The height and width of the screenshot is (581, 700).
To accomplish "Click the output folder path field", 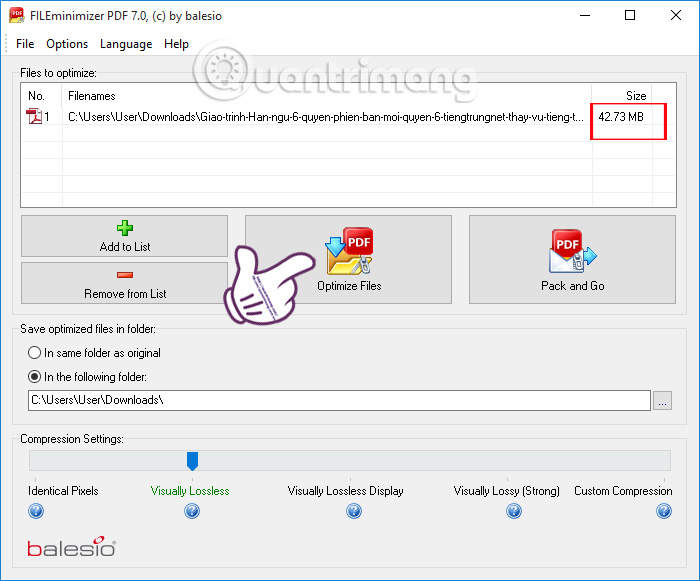I will click(339, 400).
